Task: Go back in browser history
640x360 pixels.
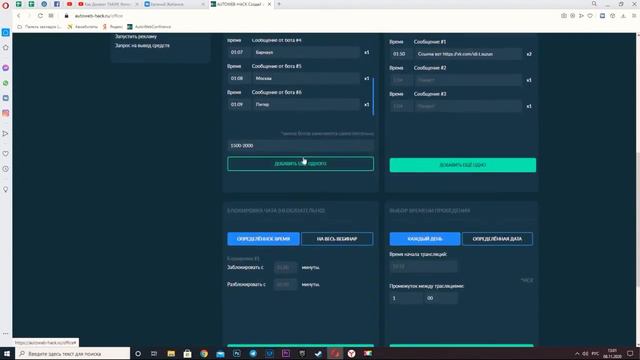Action: click(18, 16)
